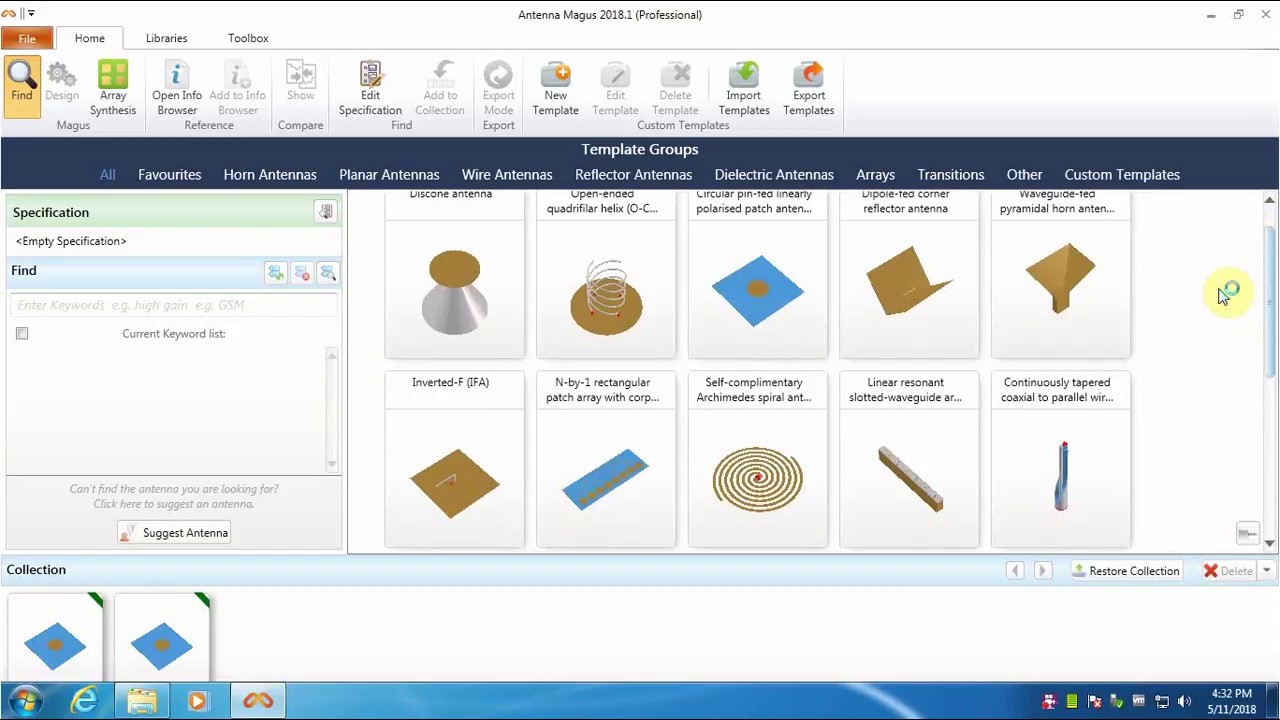Viewport: 1280px width, 720px height.
Task: Filter by Horn Antennas group
Action: coord(270,174)
